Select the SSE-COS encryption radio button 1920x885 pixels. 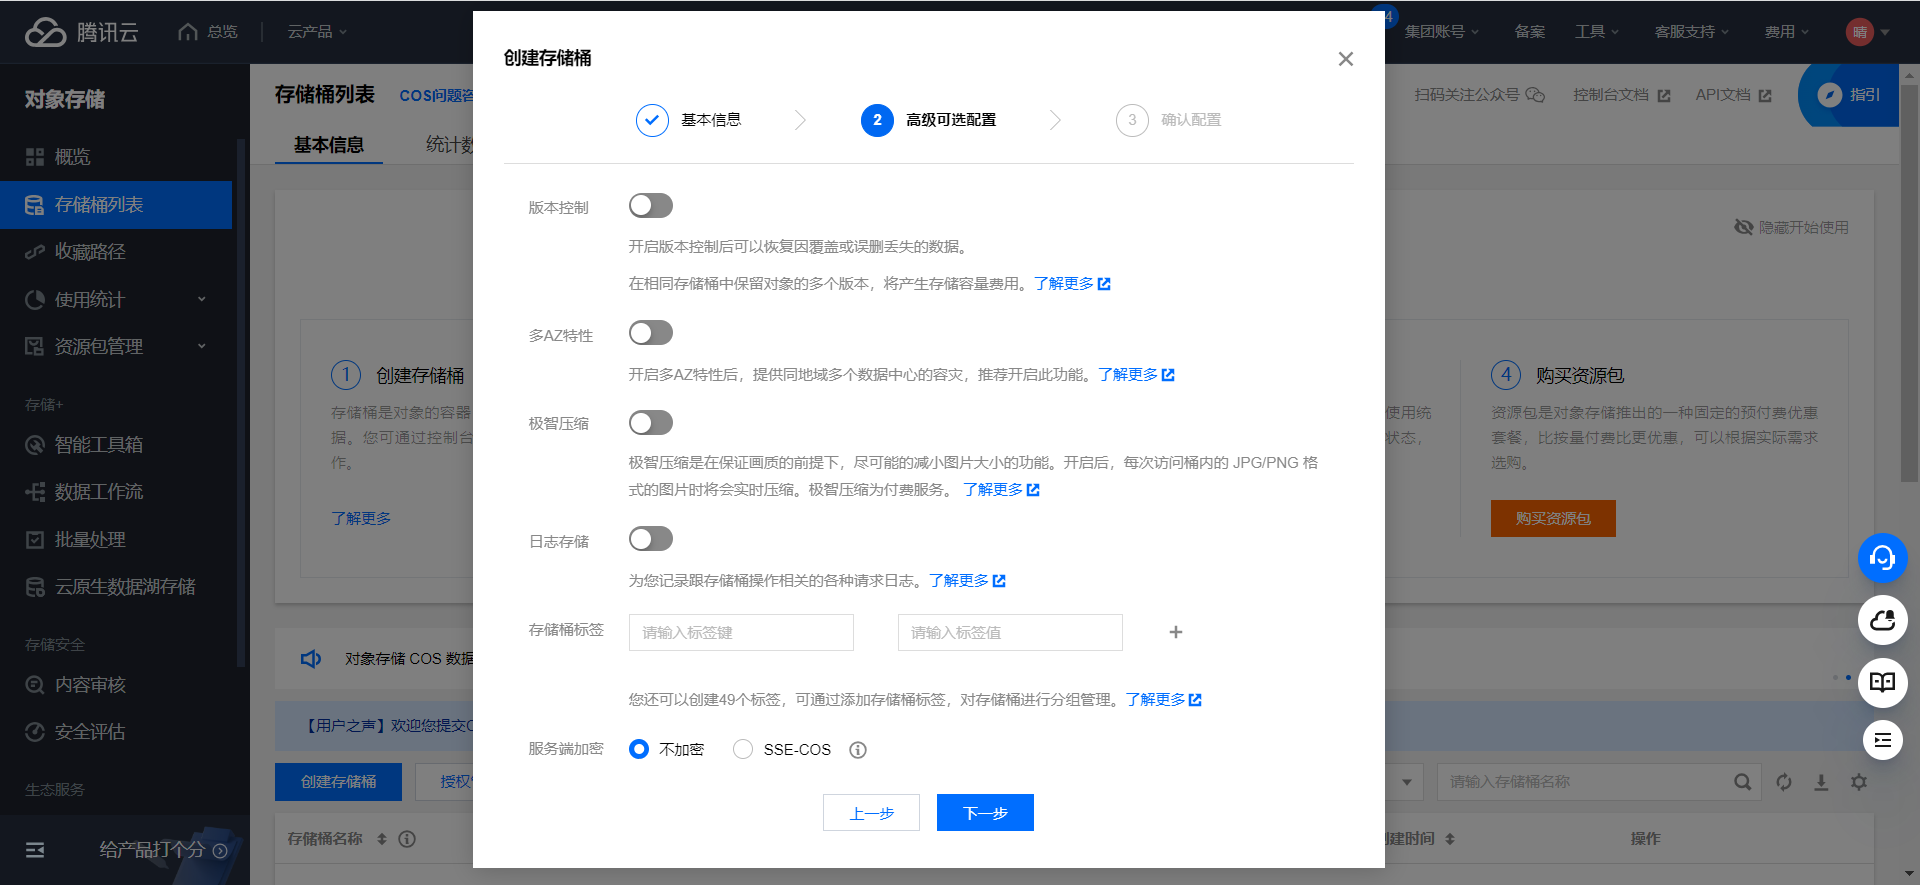coord(743,750)
